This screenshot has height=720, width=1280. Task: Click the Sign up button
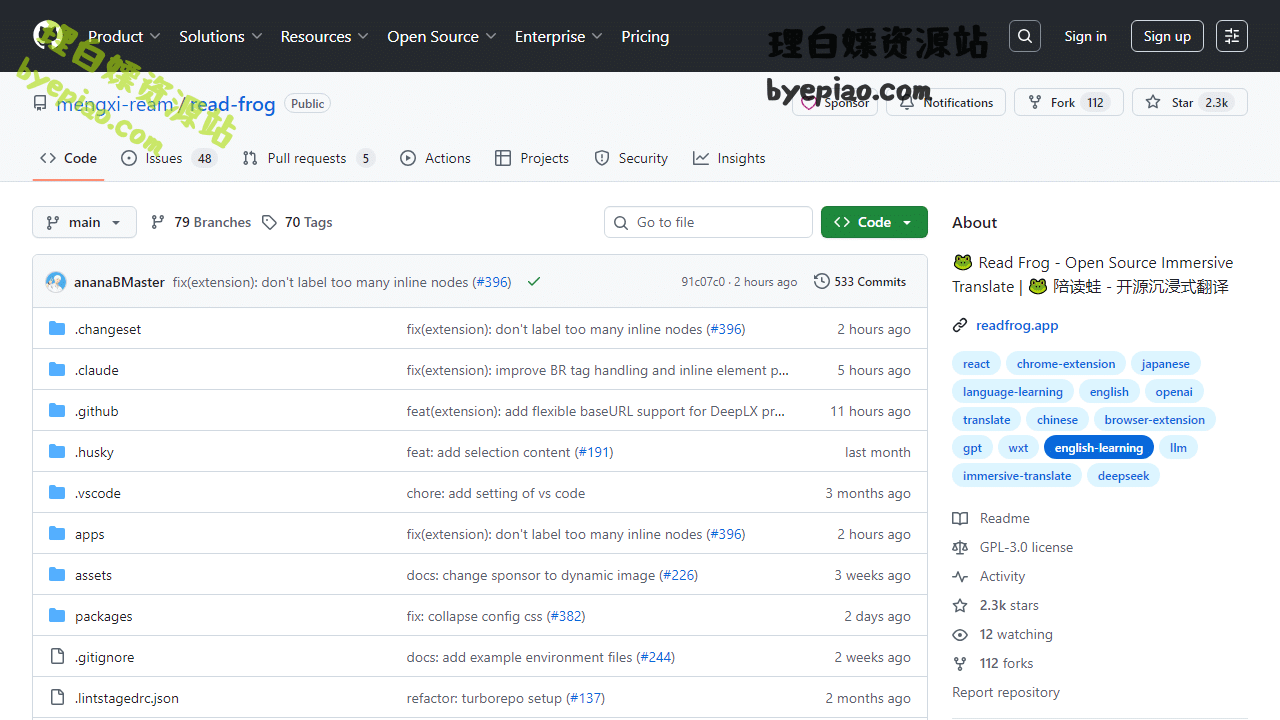point(1167,36)
